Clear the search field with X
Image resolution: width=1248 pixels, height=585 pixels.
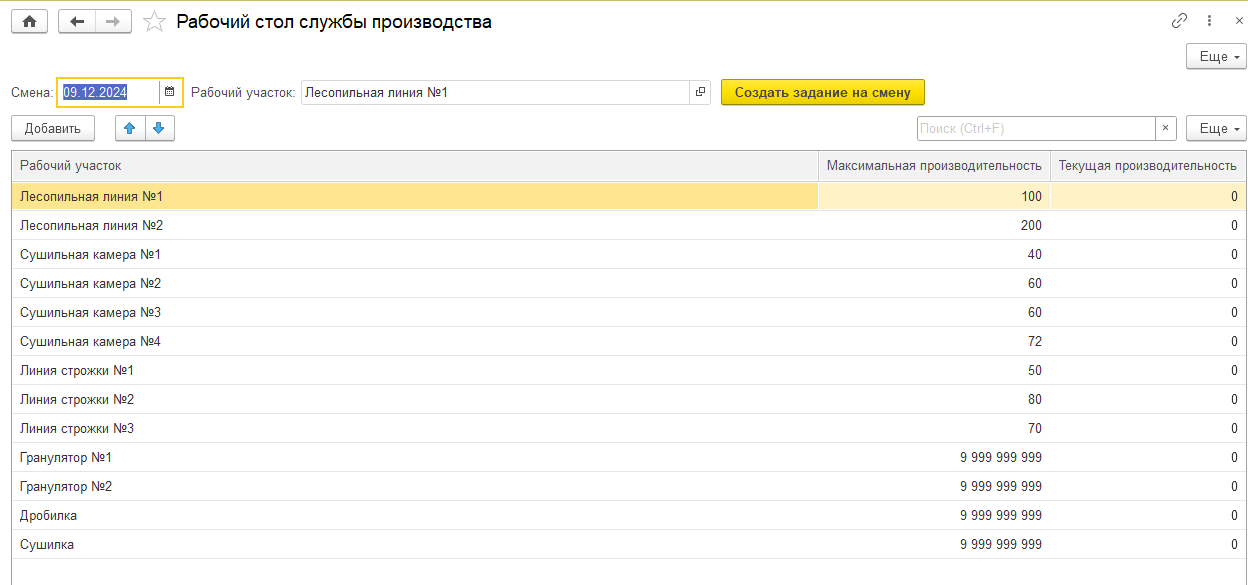(x=1166, y=128)
